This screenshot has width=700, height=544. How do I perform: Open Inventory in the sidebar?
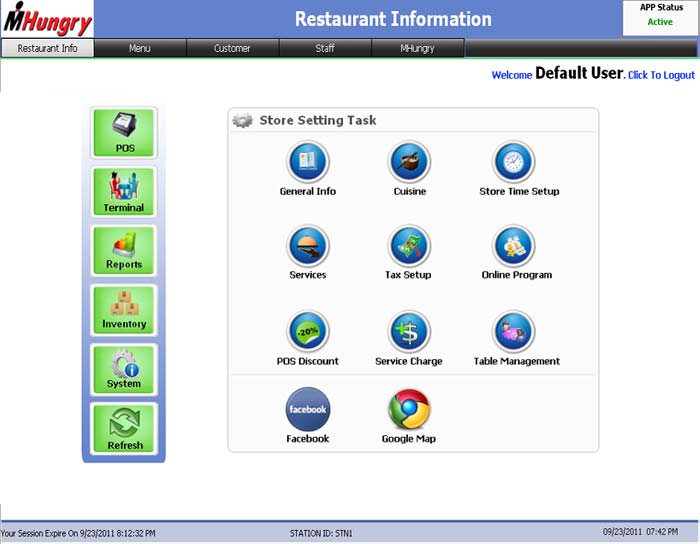point(125,310)
